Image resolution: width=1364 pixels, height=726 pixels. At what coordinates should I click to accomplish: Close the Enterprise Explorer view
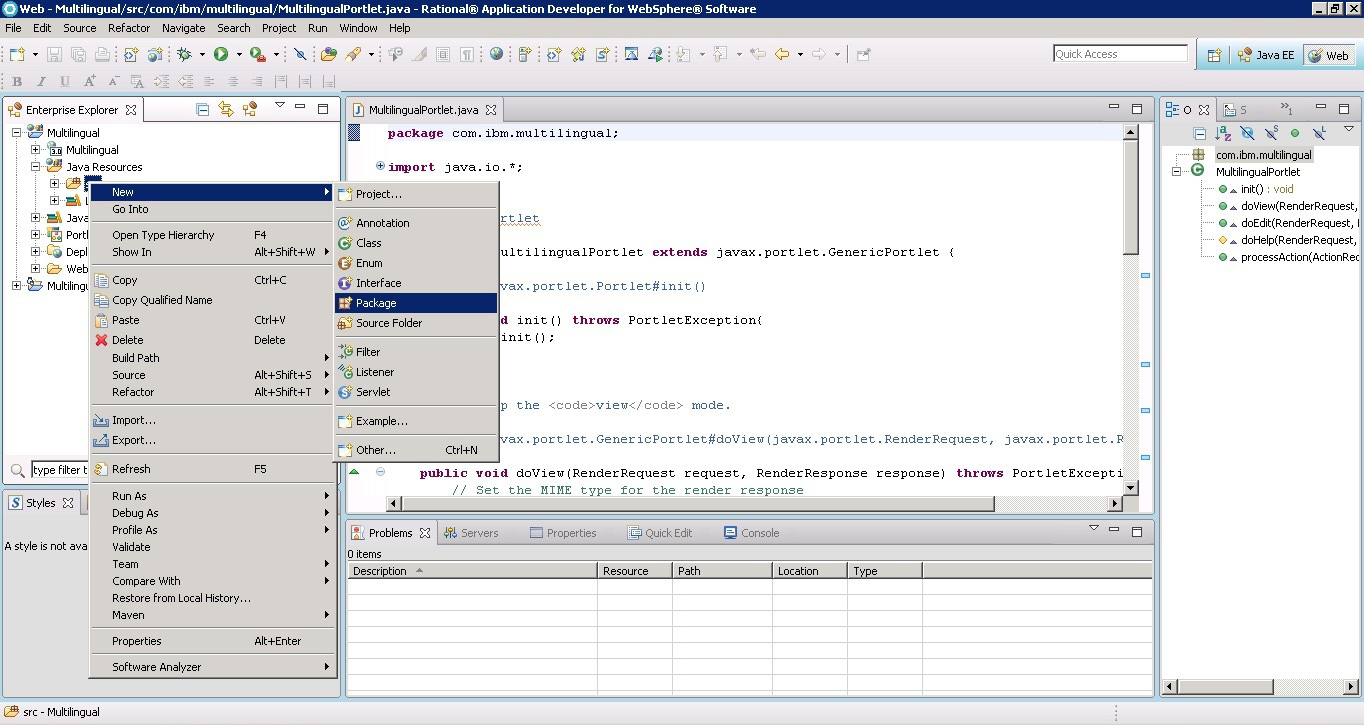tap(131, 110)
